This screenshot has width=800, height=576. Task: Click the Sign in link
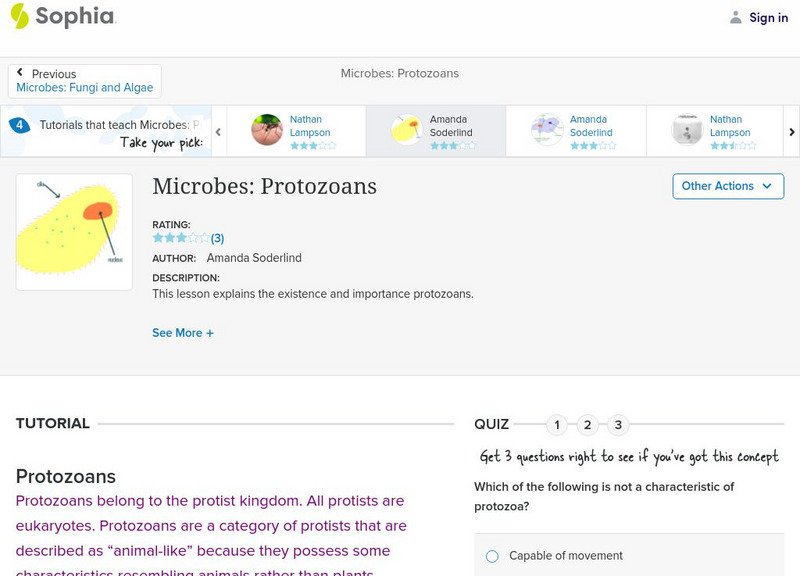[768, 17]
